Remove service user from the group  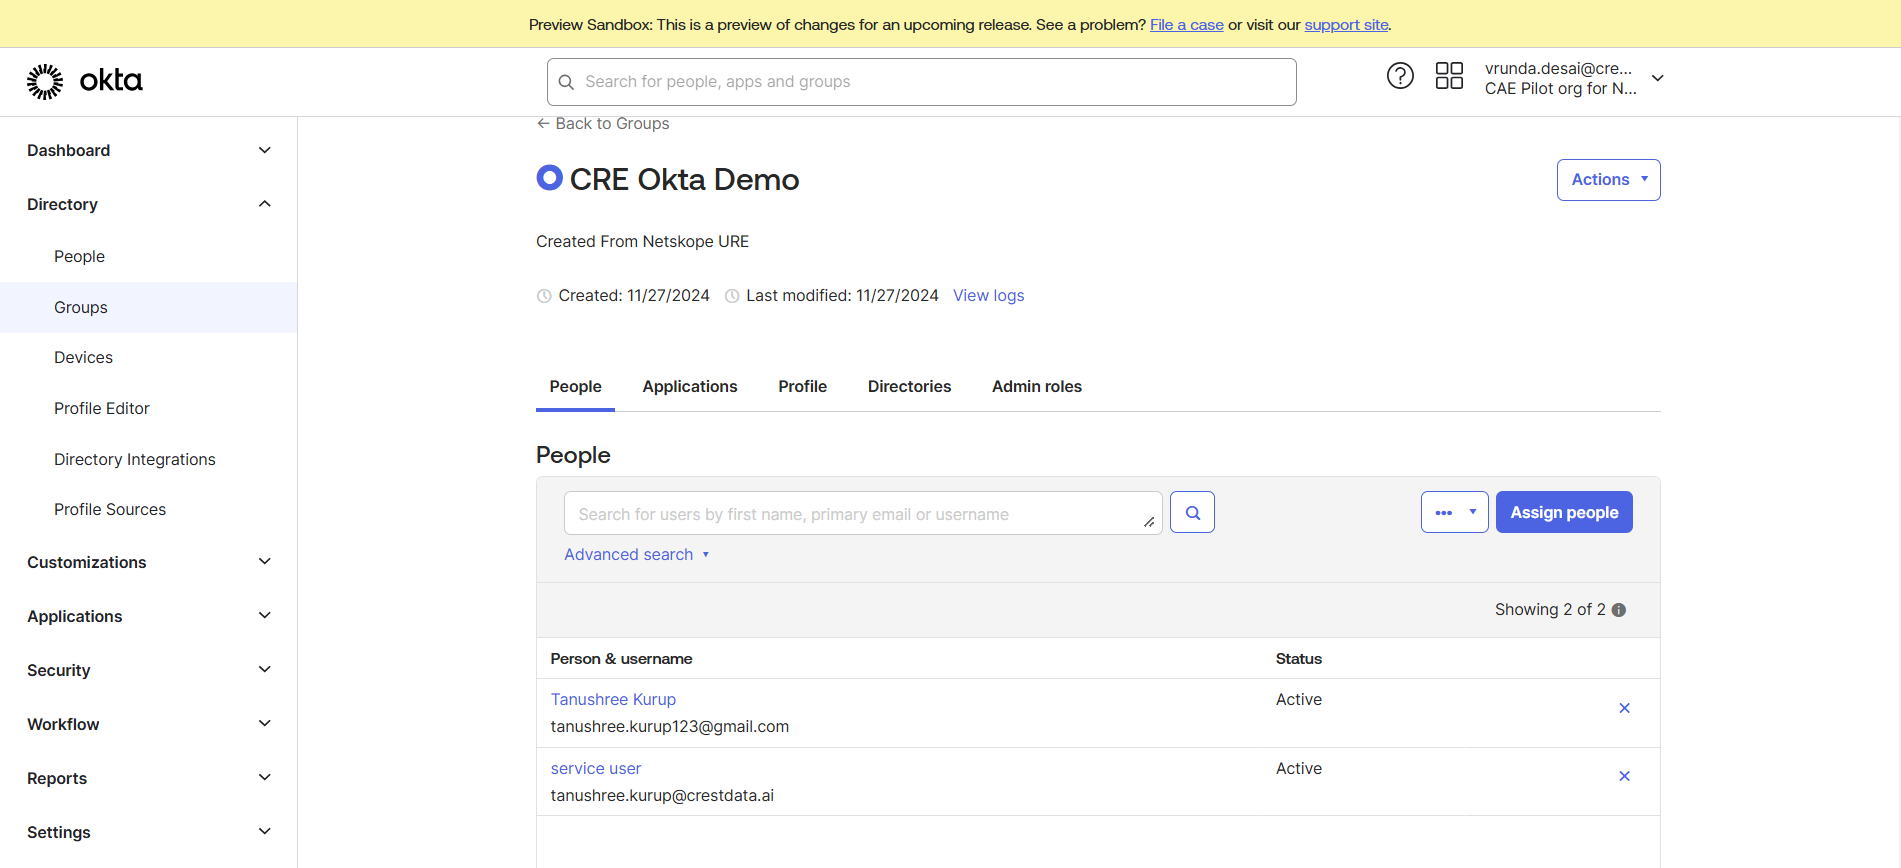tap(1624, 776)
